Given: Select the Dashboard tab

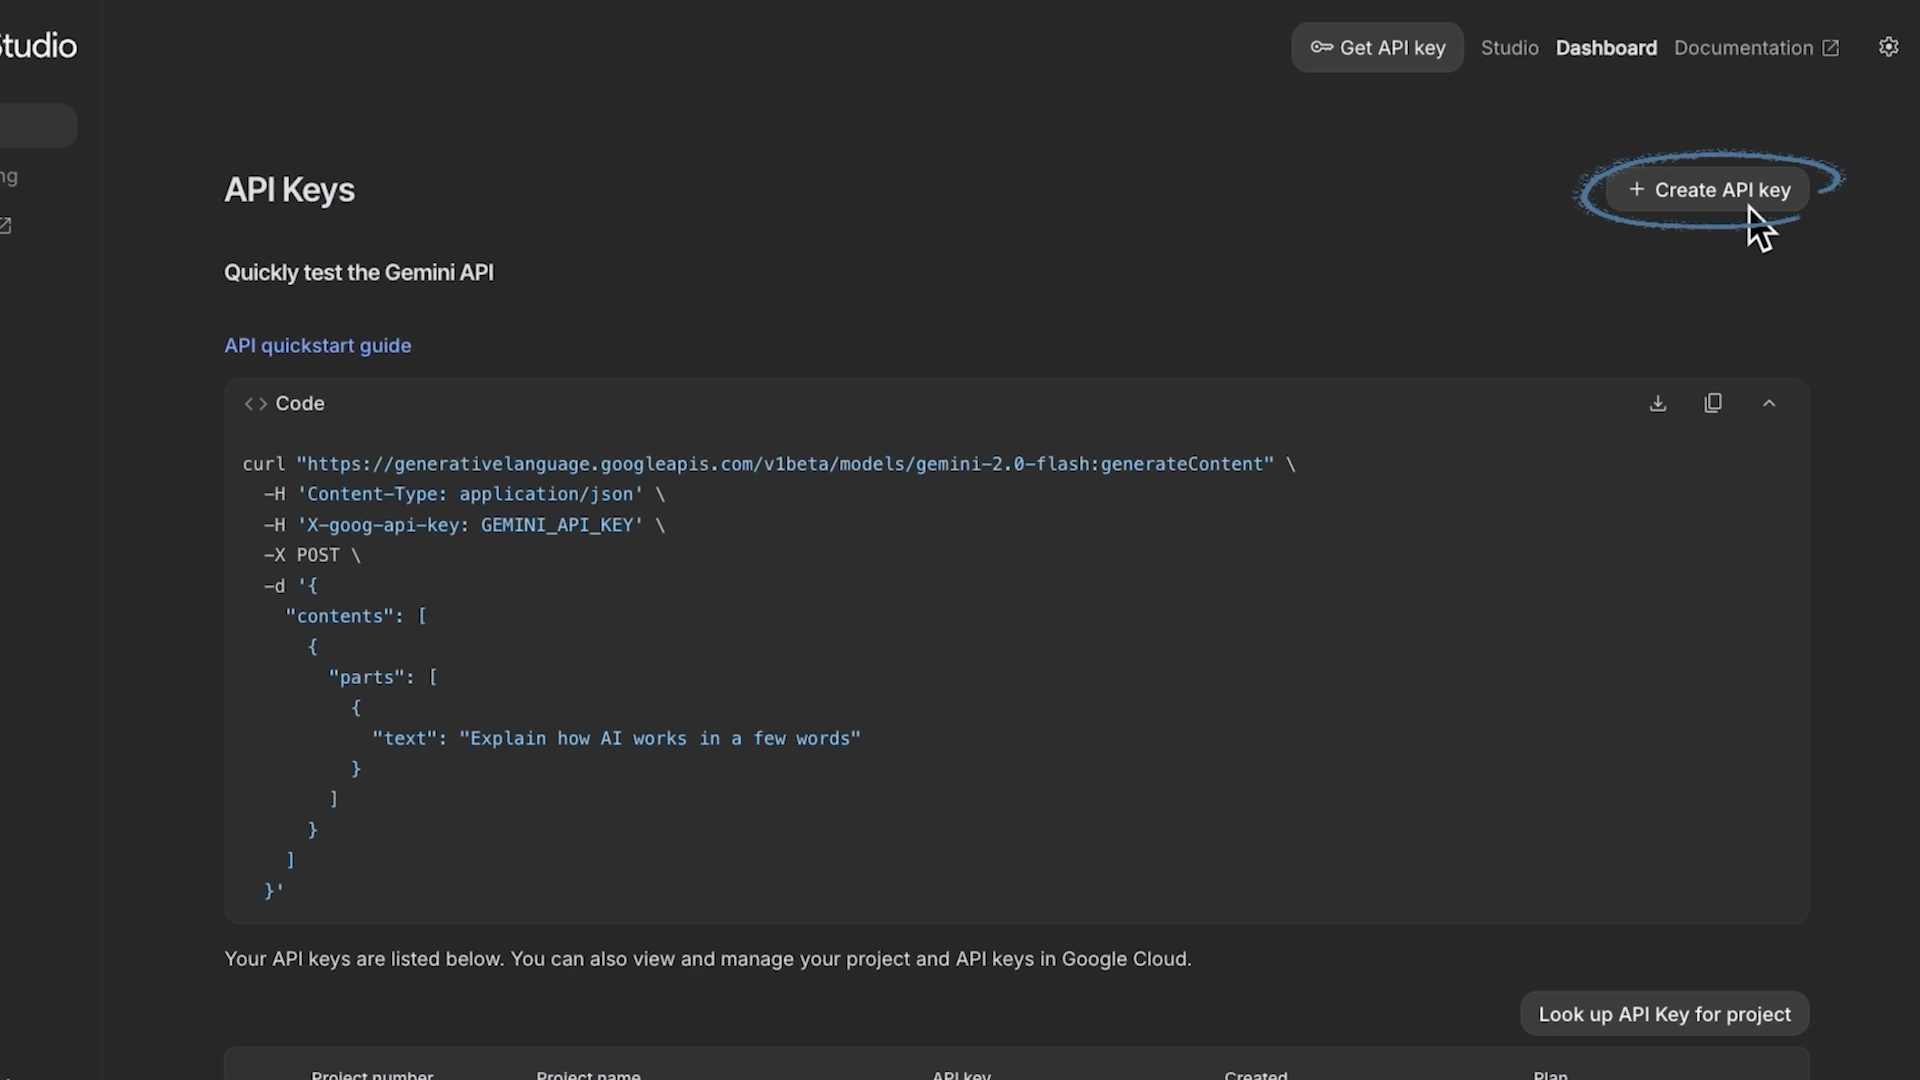Looking at the screenshot, I should point(1606,47).
